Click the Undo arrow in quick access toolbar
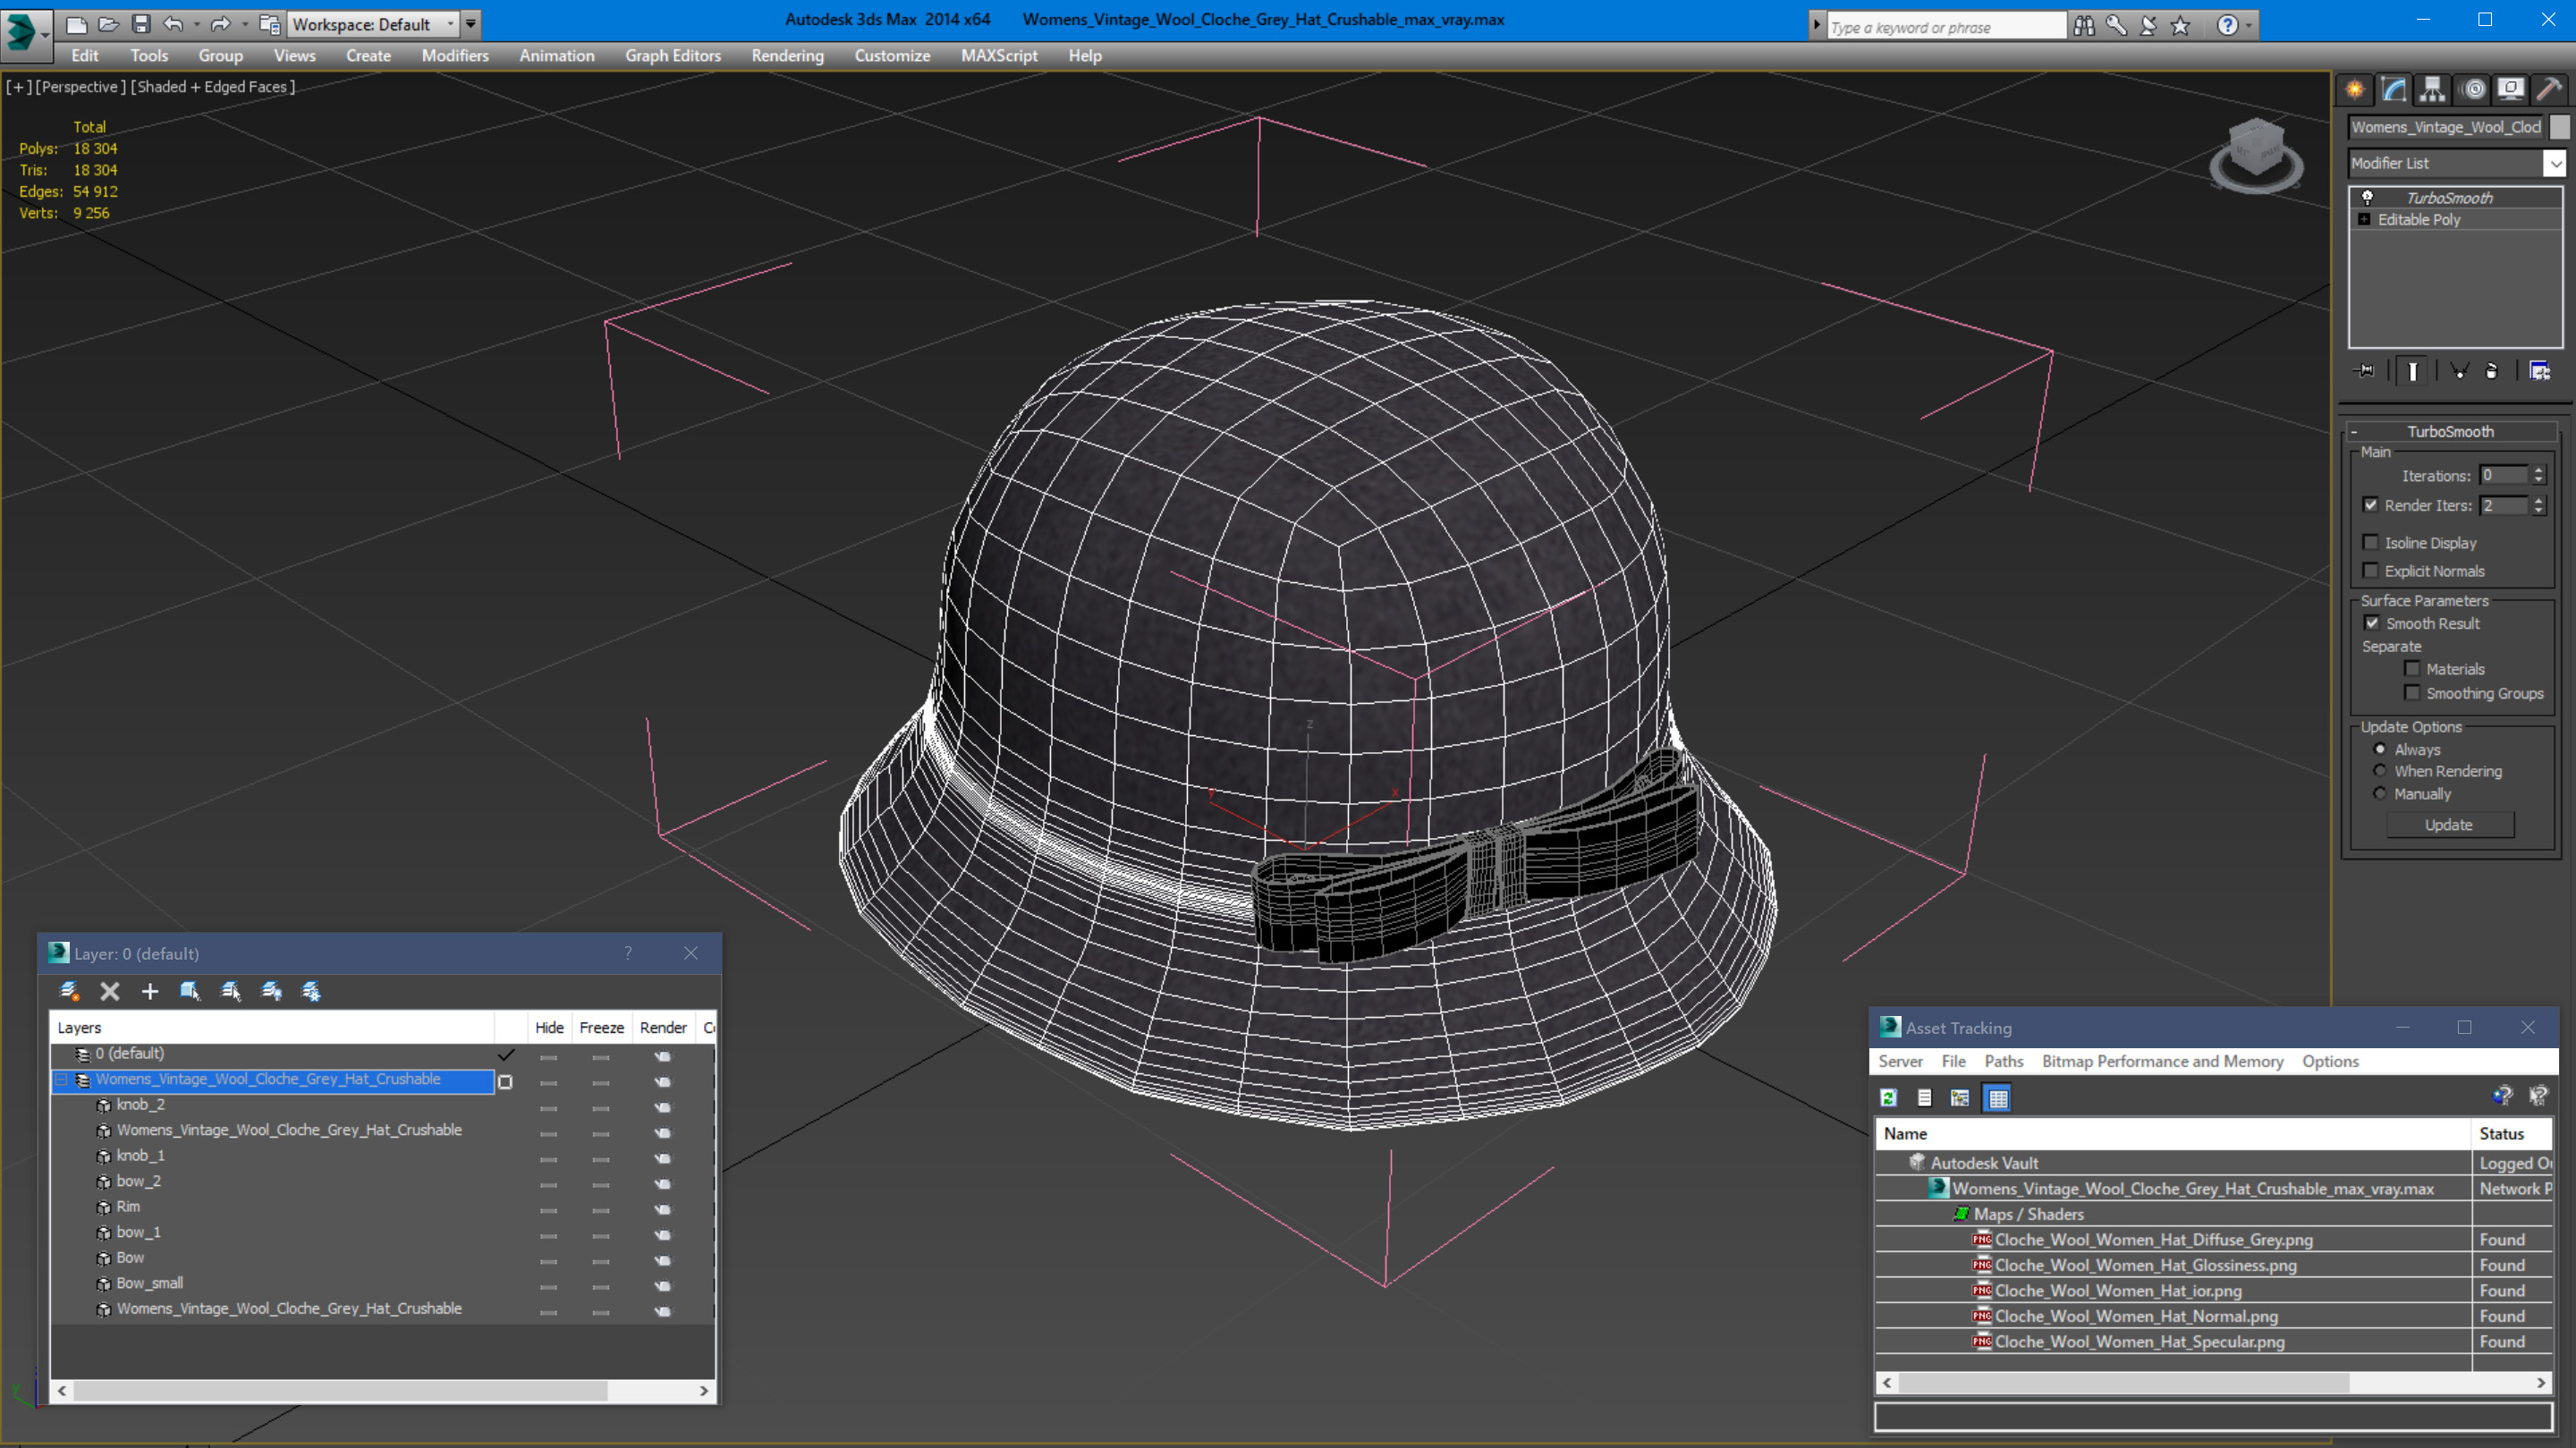 173,23
